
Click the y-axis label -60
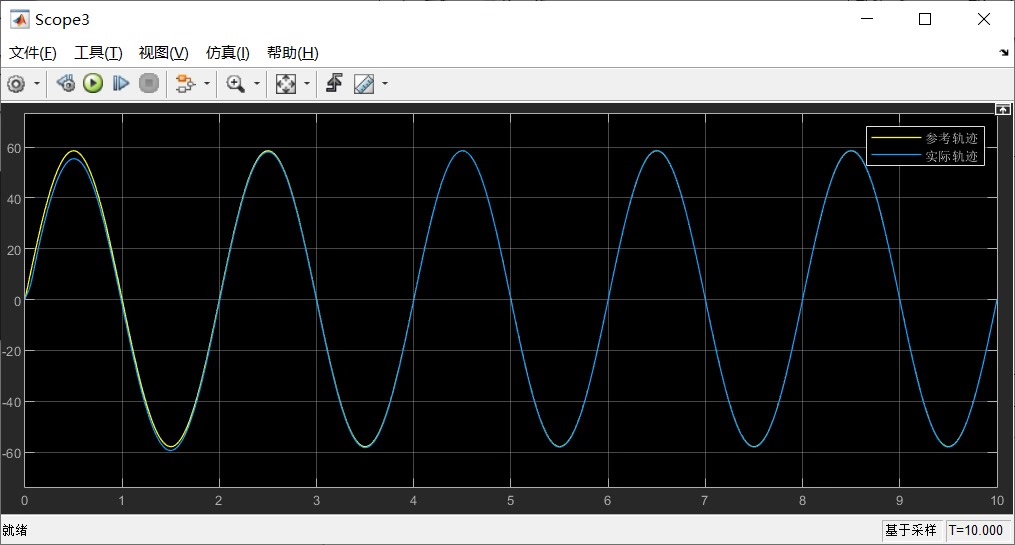coord(12,454)
